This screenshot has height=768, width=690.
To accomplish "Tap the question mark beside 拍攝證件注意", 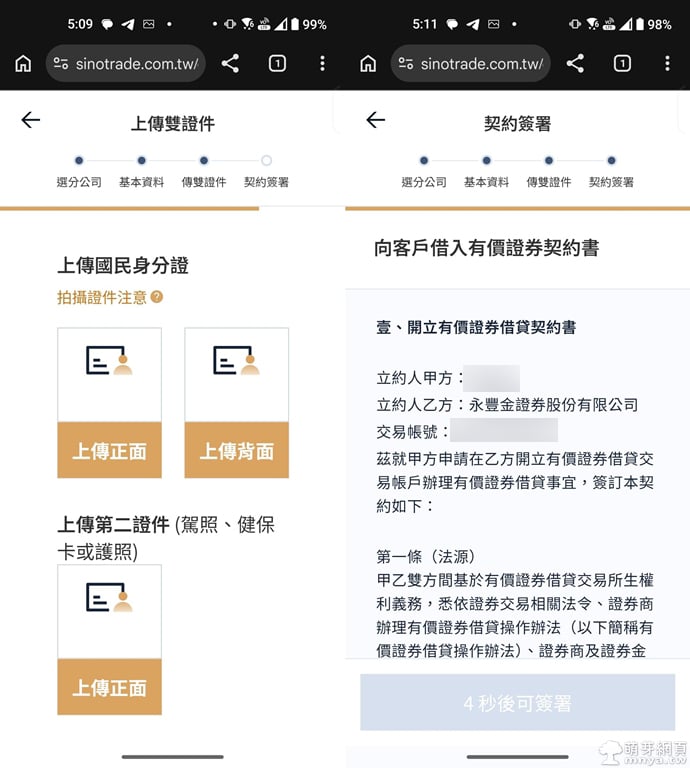I will point(157,297).
